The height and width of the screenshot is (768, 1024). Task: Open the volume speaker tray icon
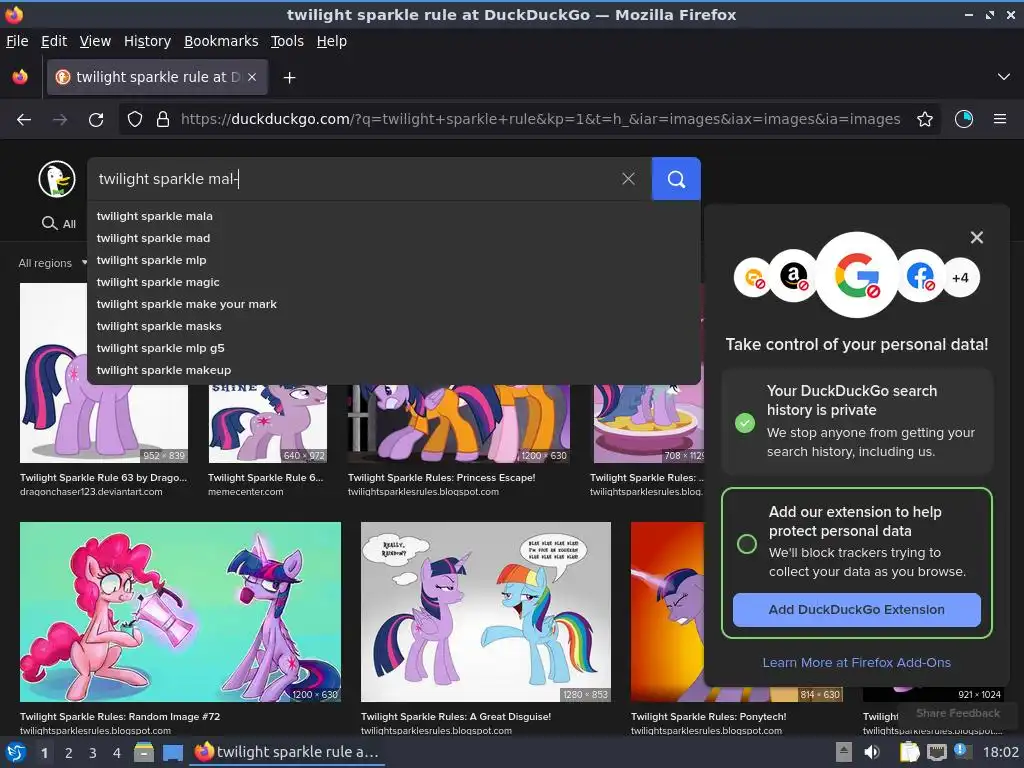coord(871,752)
